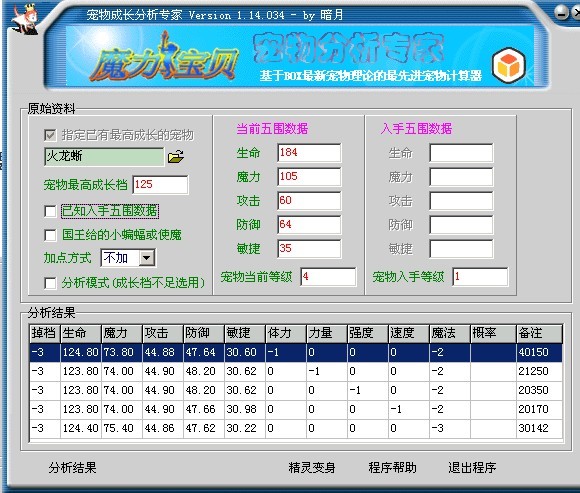Click the orange cube logo icon

tap(509, 65)
